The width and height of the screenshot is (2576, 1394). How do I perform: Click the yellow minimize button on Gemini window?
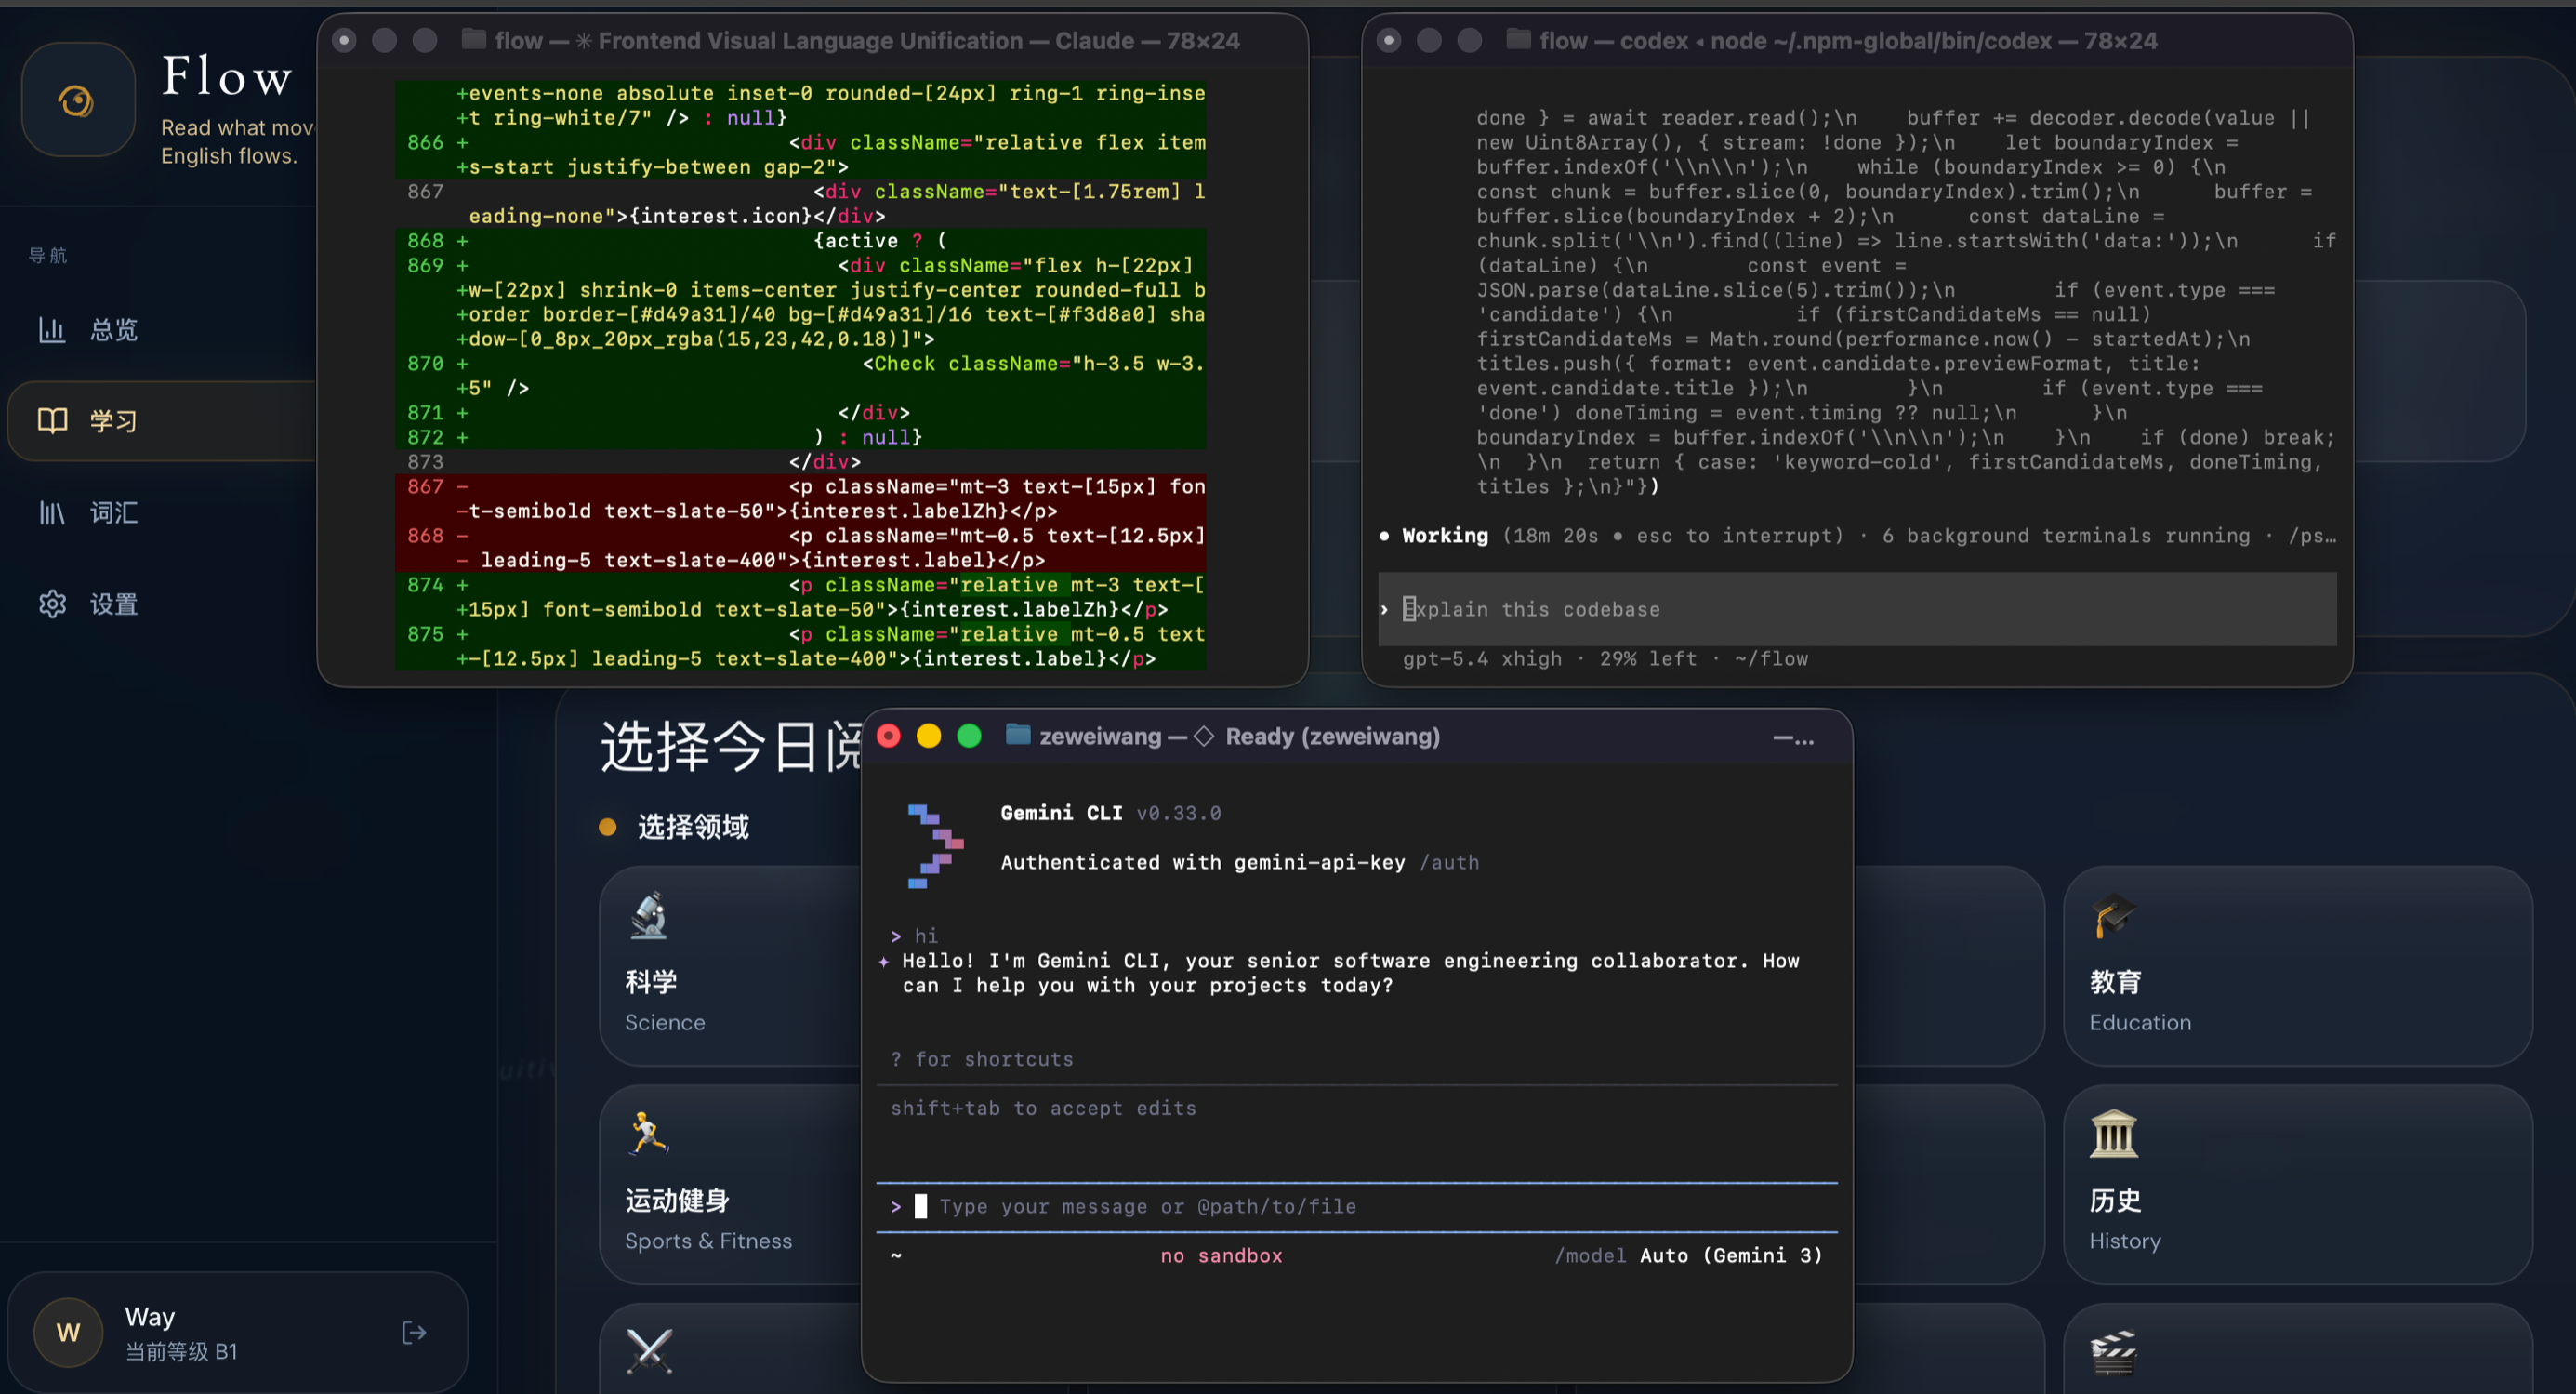(928, 737)
